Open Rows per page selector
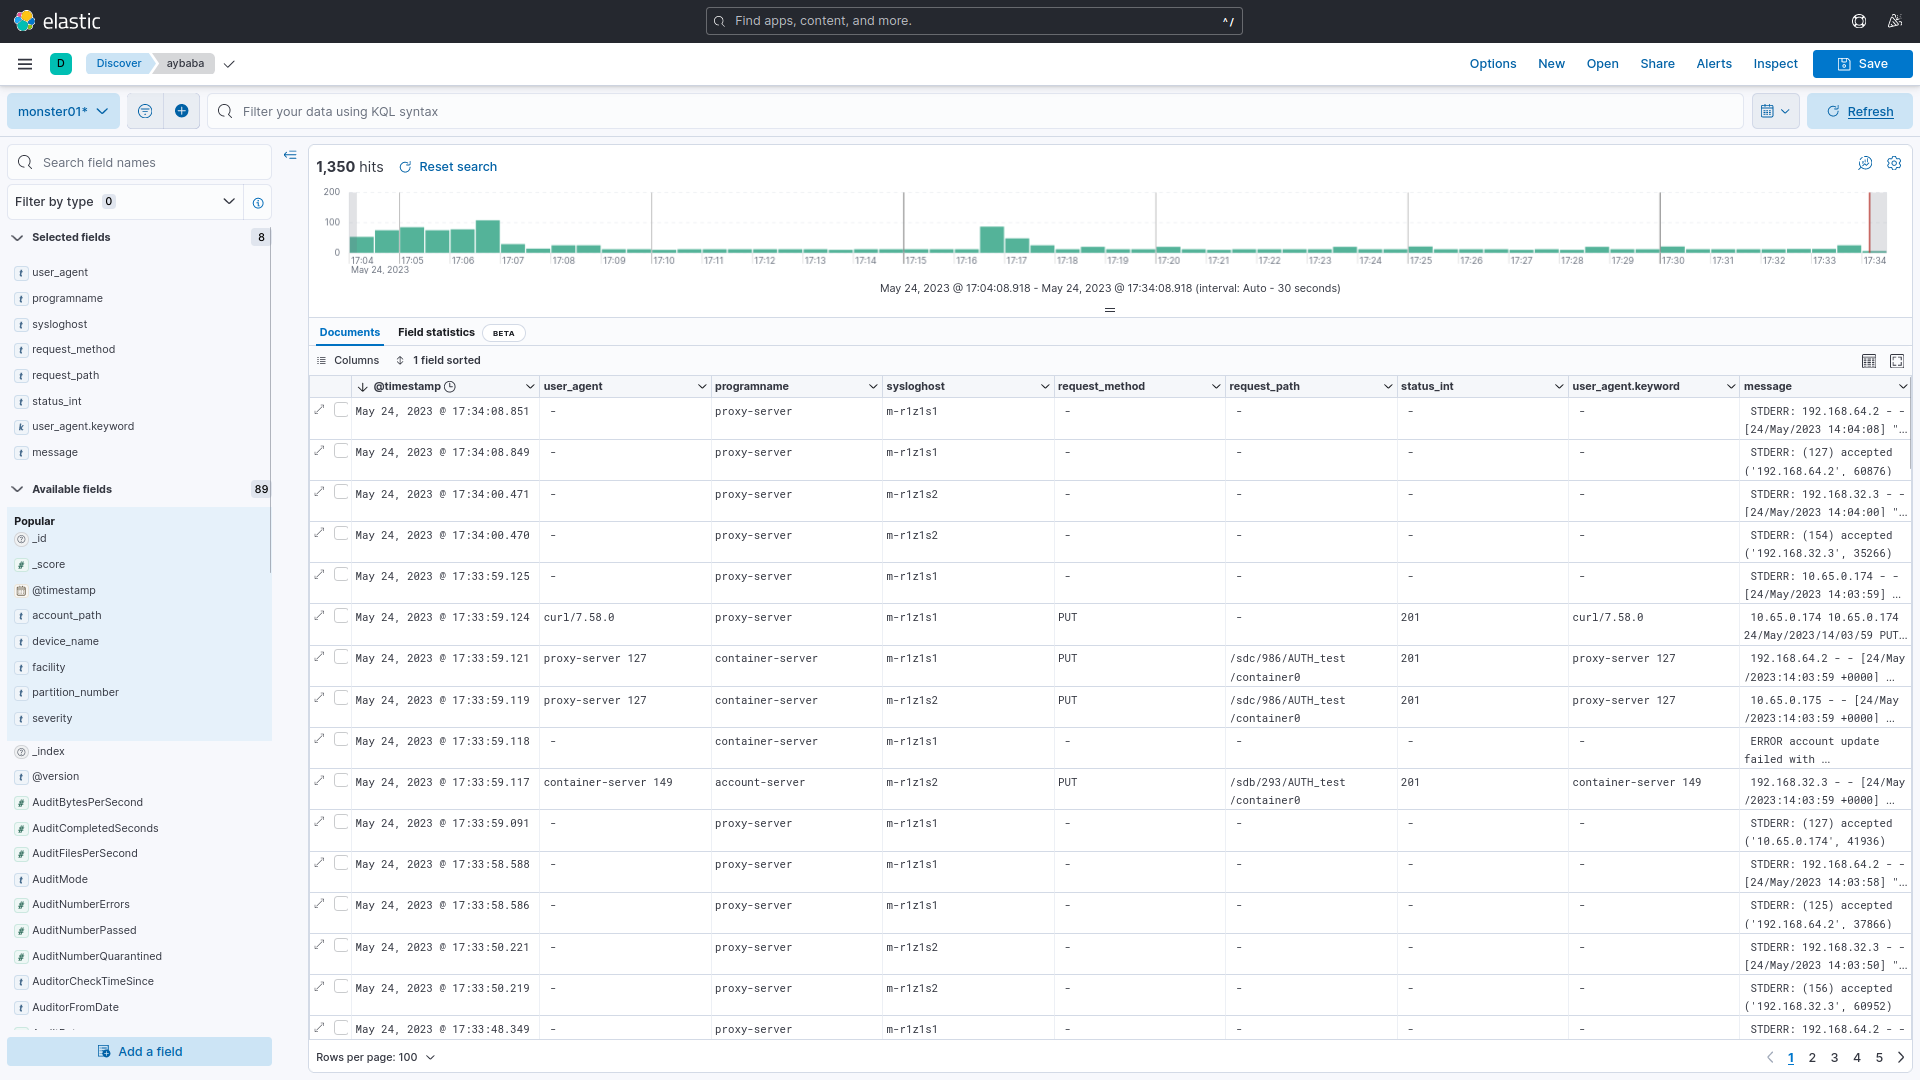The image size is (1920, 1080). pos(376,1057)
